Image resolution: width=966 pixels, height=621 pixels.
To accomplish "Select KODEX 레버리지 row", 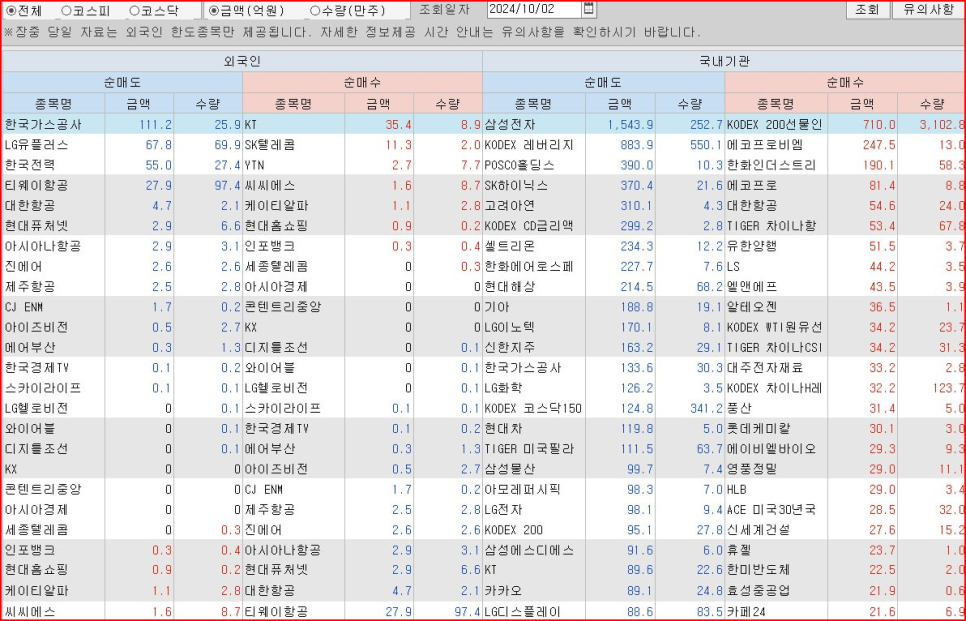I will pyautogui.click(x=603, y=145).
